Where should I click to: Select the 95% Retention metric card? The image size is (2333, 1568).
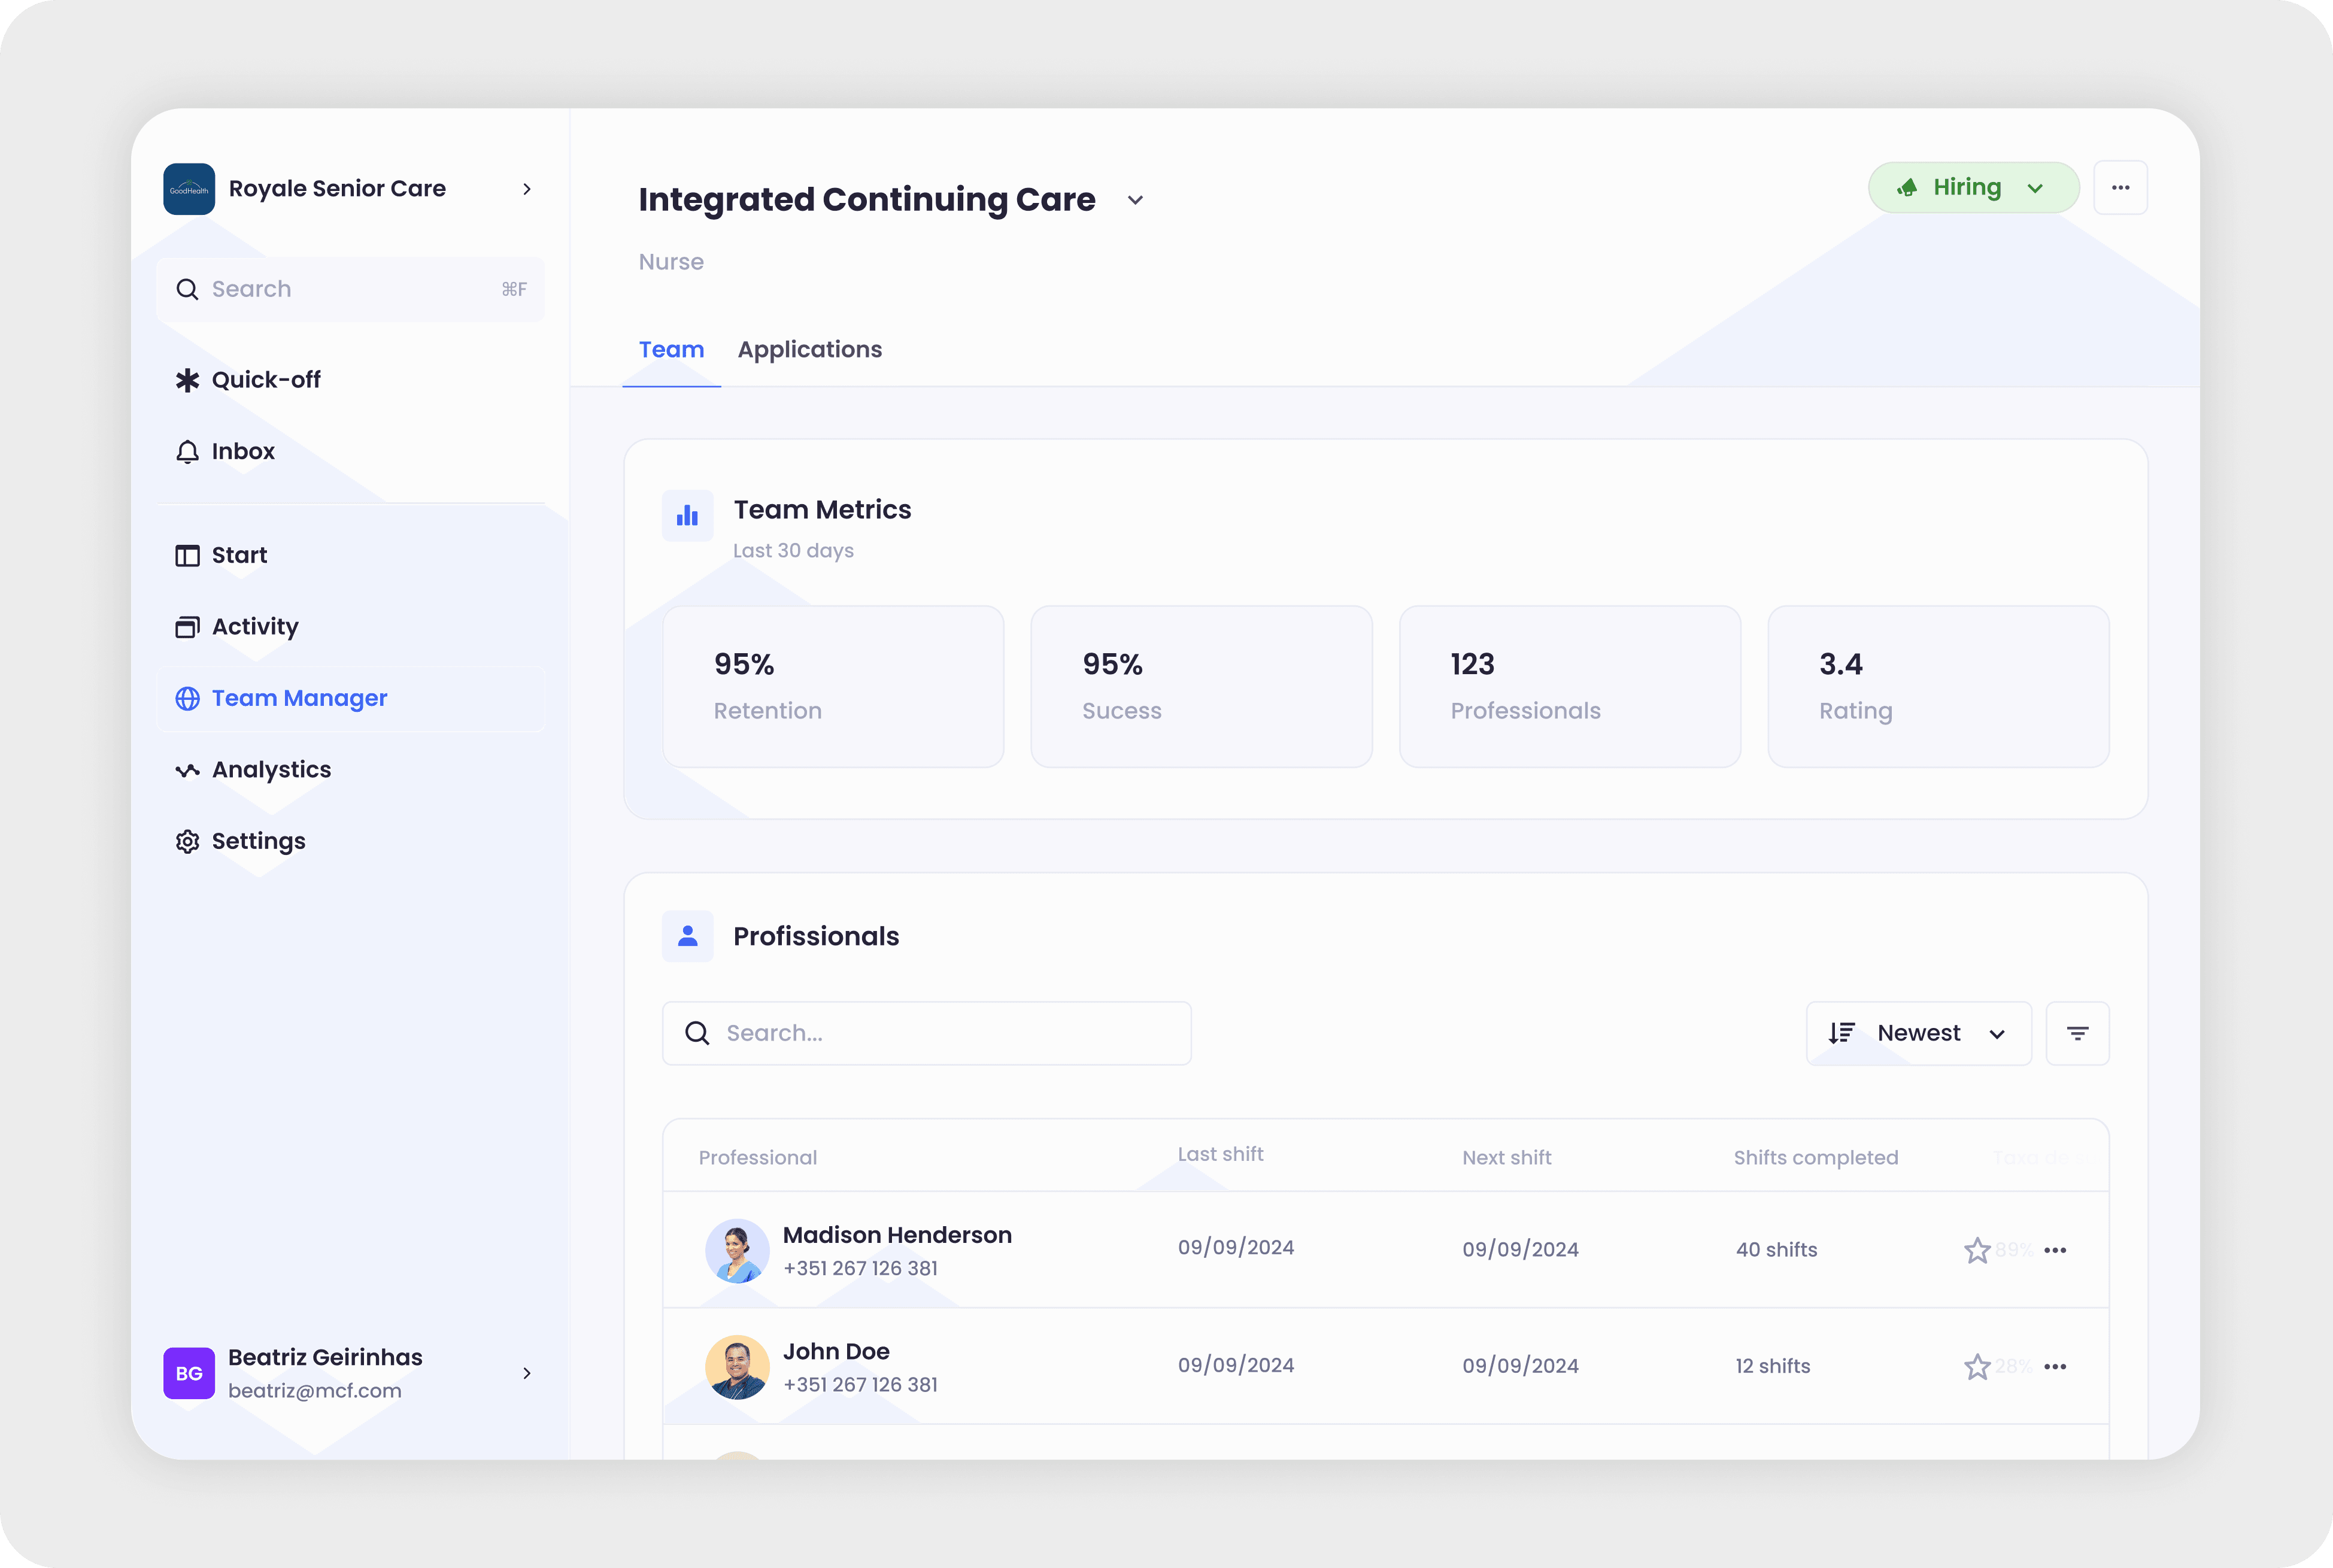click(833, 686)
